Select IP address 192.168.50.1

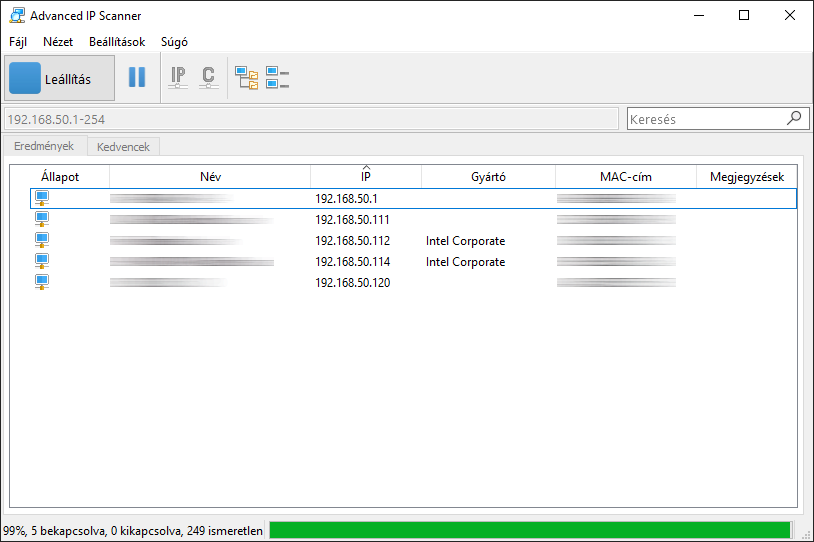click(346, 199)
